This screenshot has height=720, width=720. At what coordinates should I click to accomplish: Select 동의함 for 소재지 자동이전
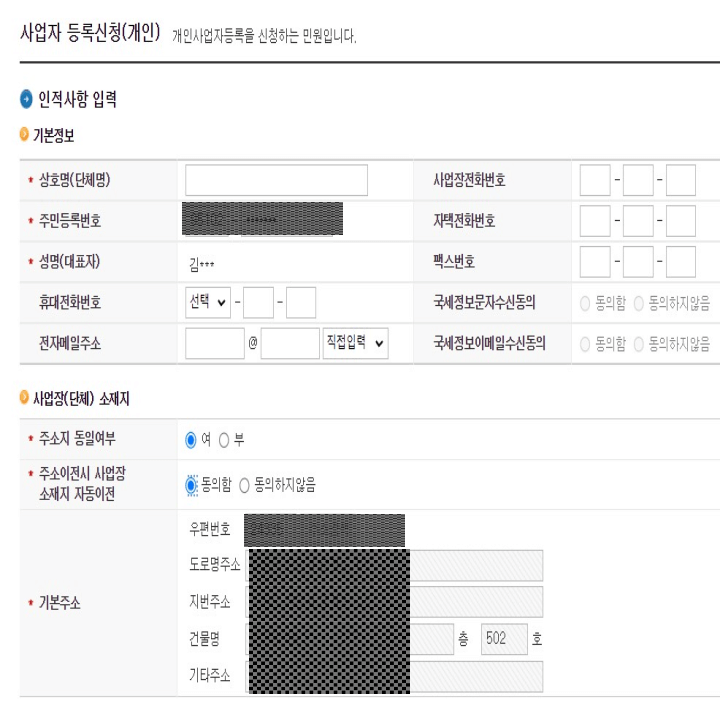191,485
